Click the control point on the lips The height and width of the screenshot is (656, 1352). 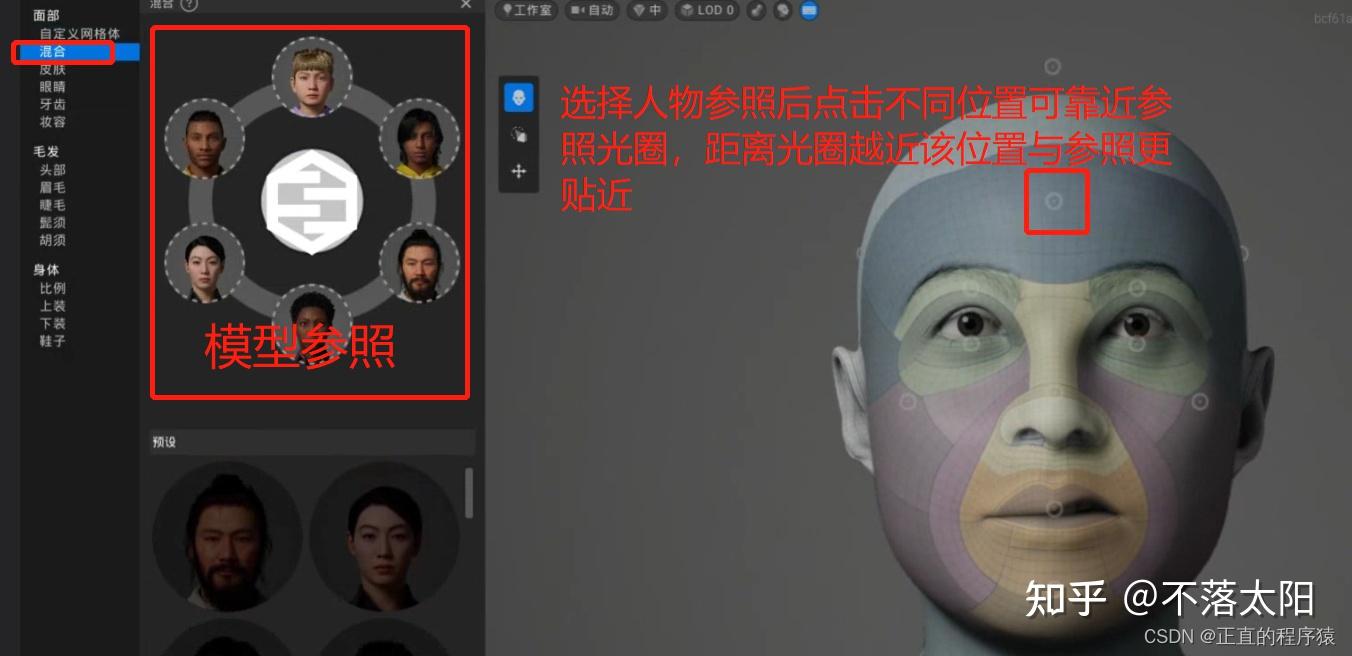(1053, 509)
